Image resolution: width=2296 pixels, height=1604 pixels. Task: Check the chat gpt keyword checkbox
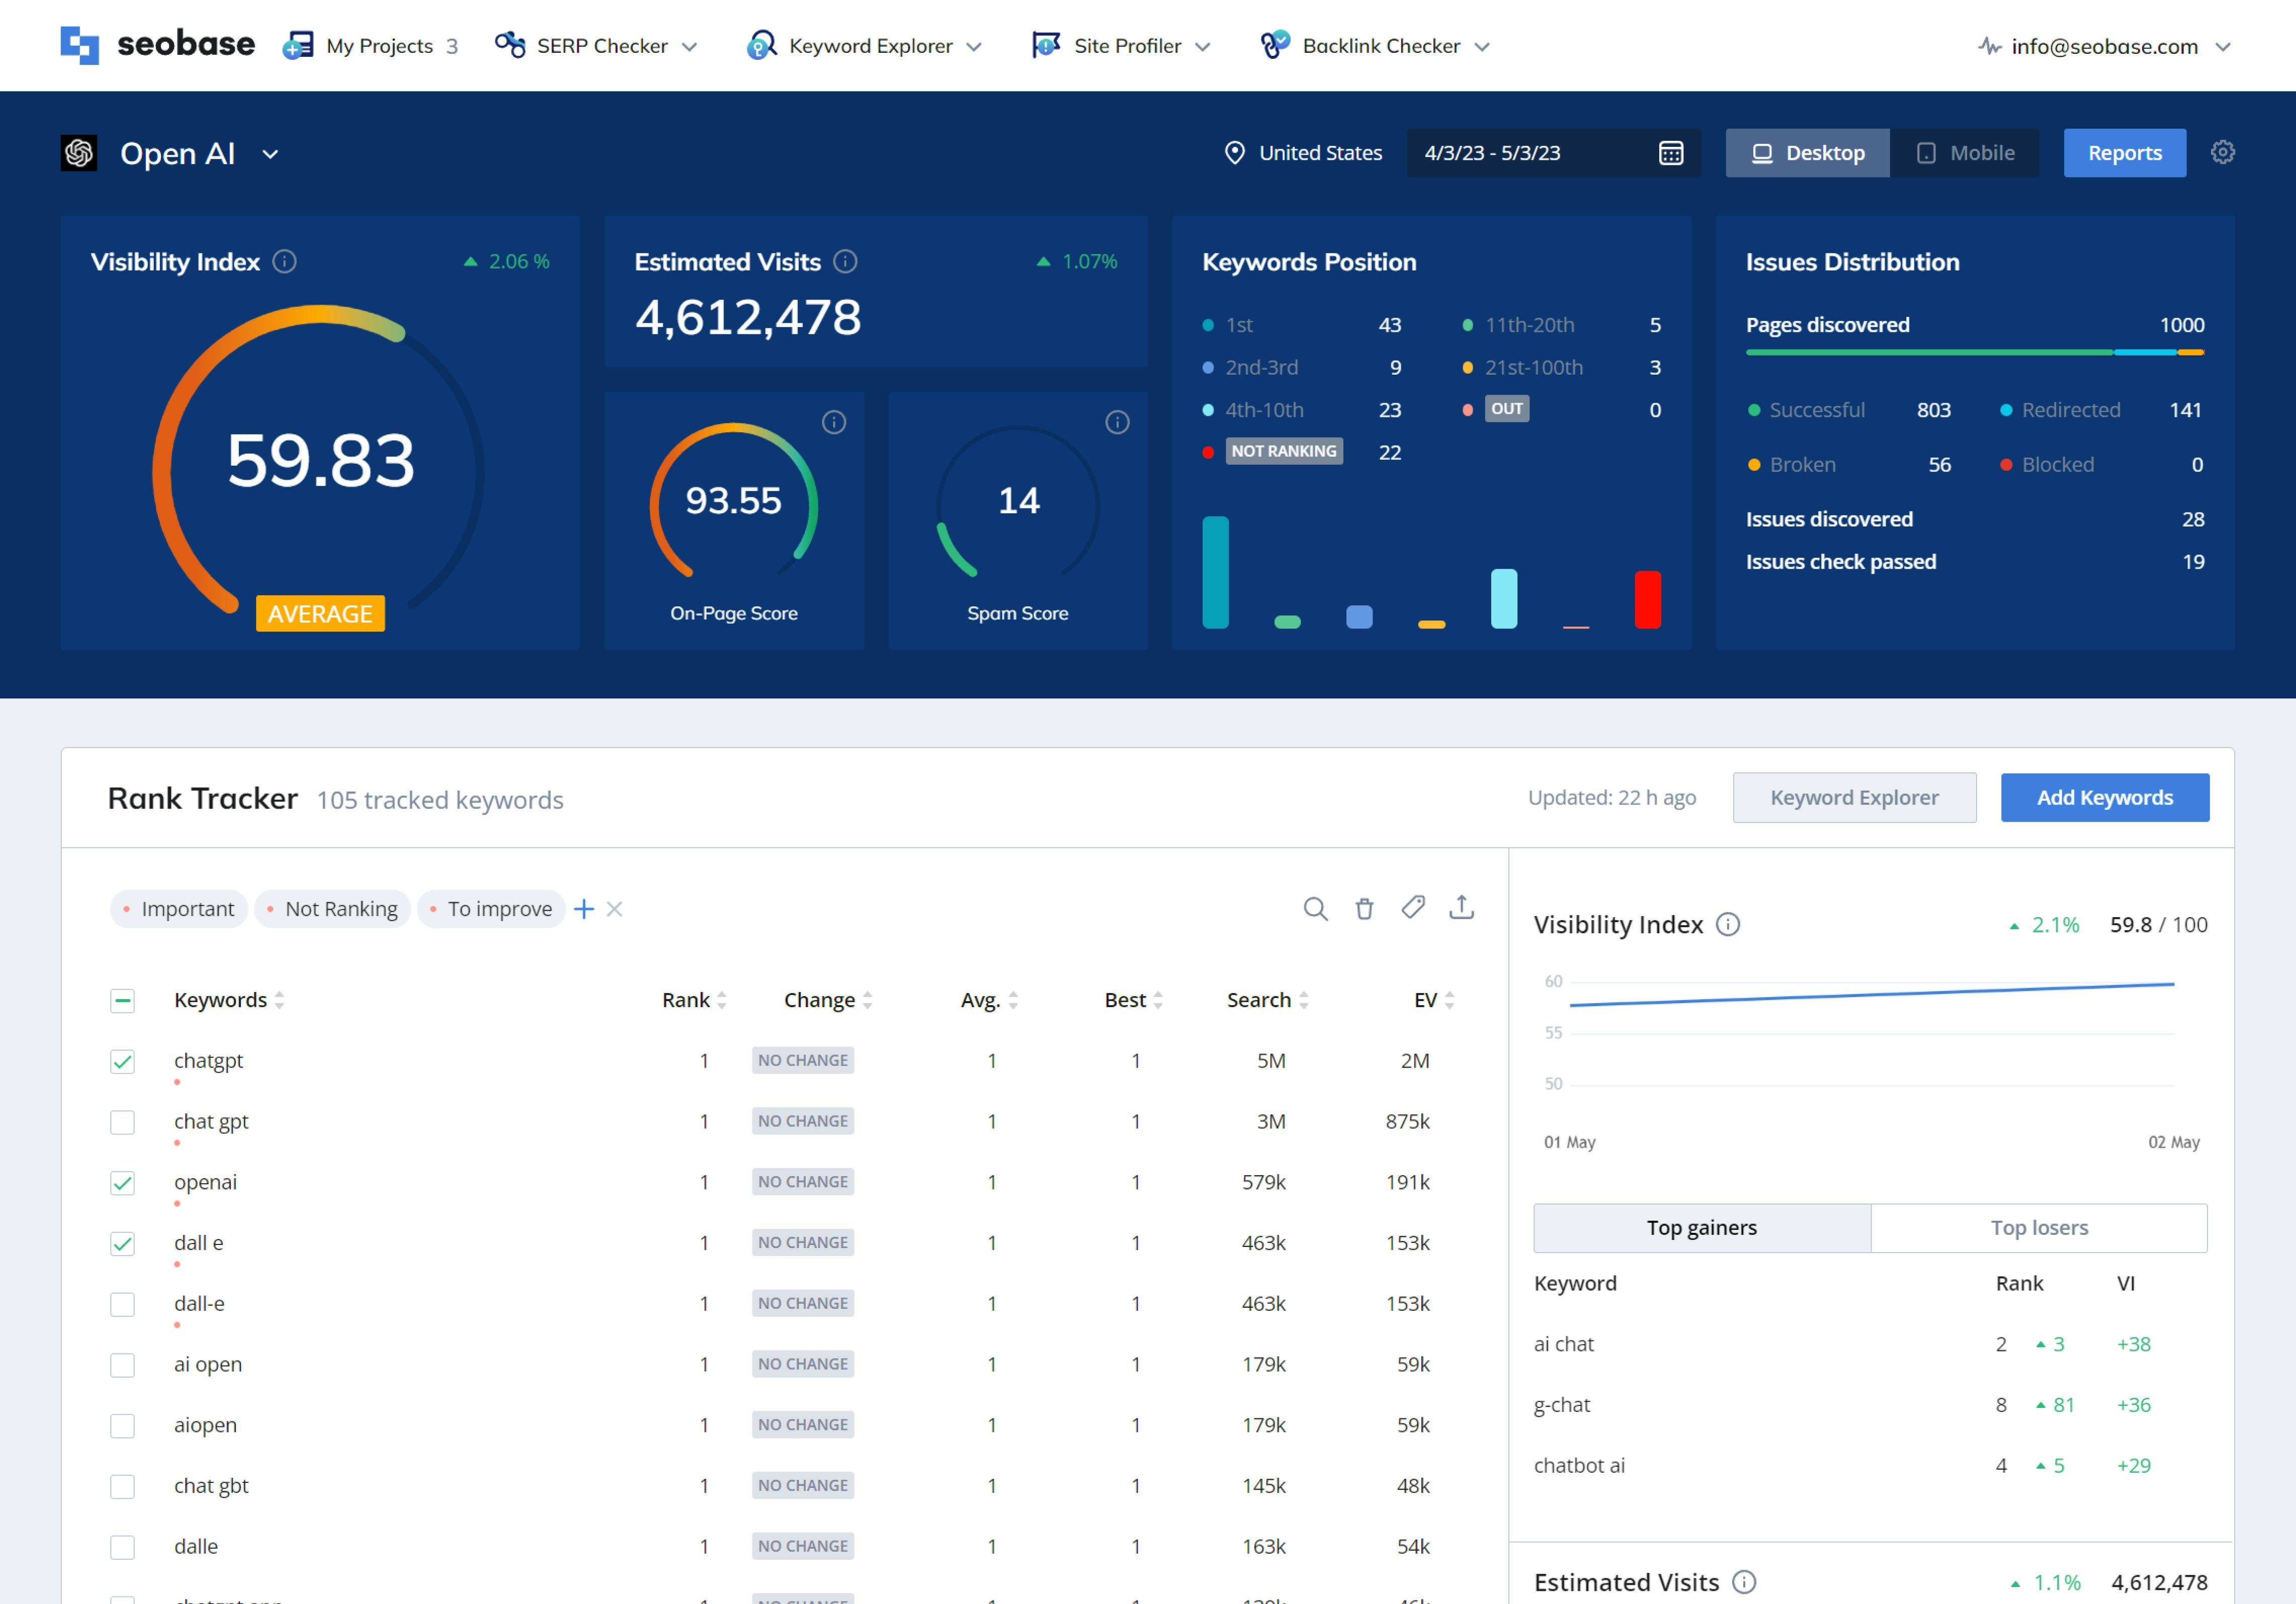click(x=122, y=1122)
